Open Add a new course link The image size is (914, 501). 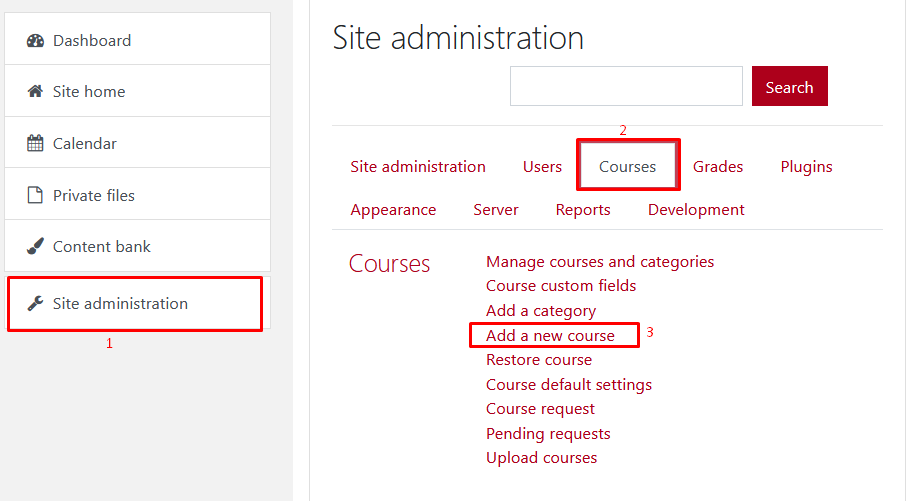tap(550, 336)
